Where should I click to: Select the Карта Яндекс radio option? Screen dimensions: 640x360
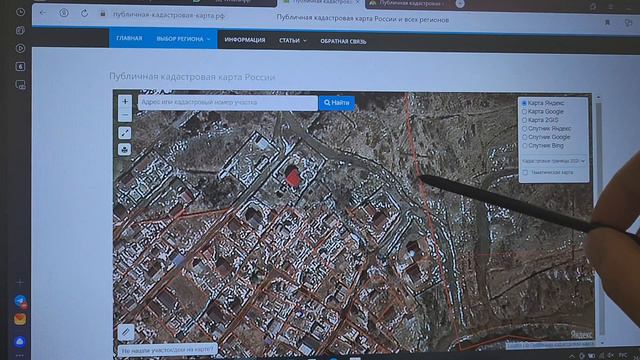coord(524,103)
